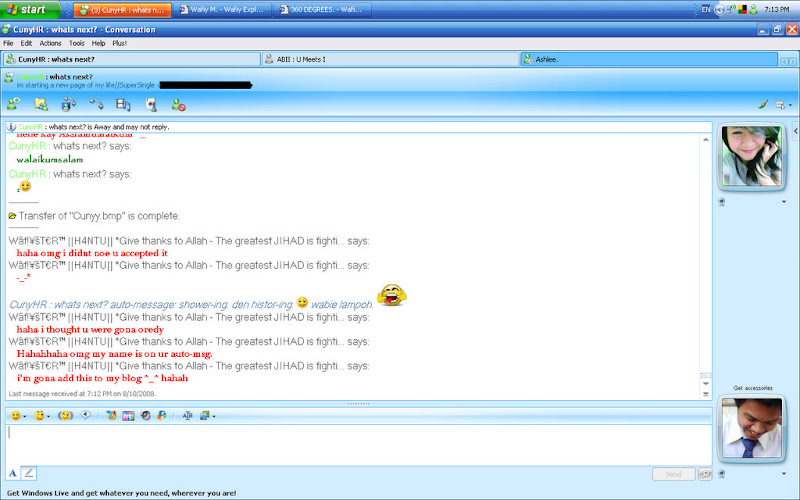Open Wafiy M. taskbar window
Viewport: 800px width, 500px height.
(x=222, y=10)
